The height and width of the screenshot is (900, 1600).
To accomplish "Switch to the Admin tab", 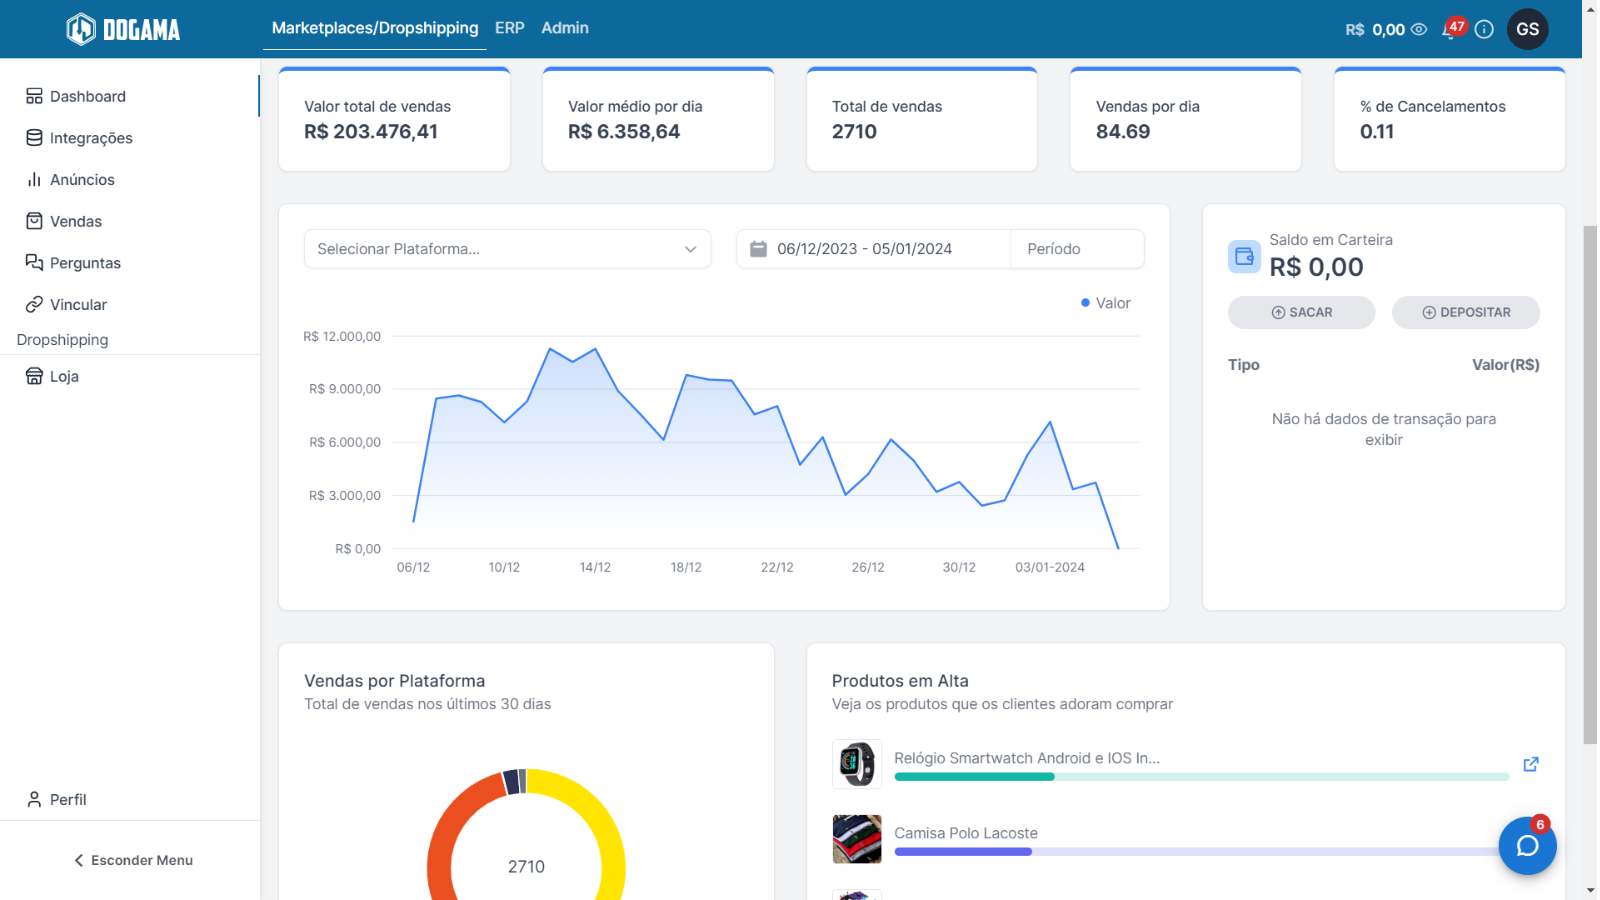I will pos(565,28).
